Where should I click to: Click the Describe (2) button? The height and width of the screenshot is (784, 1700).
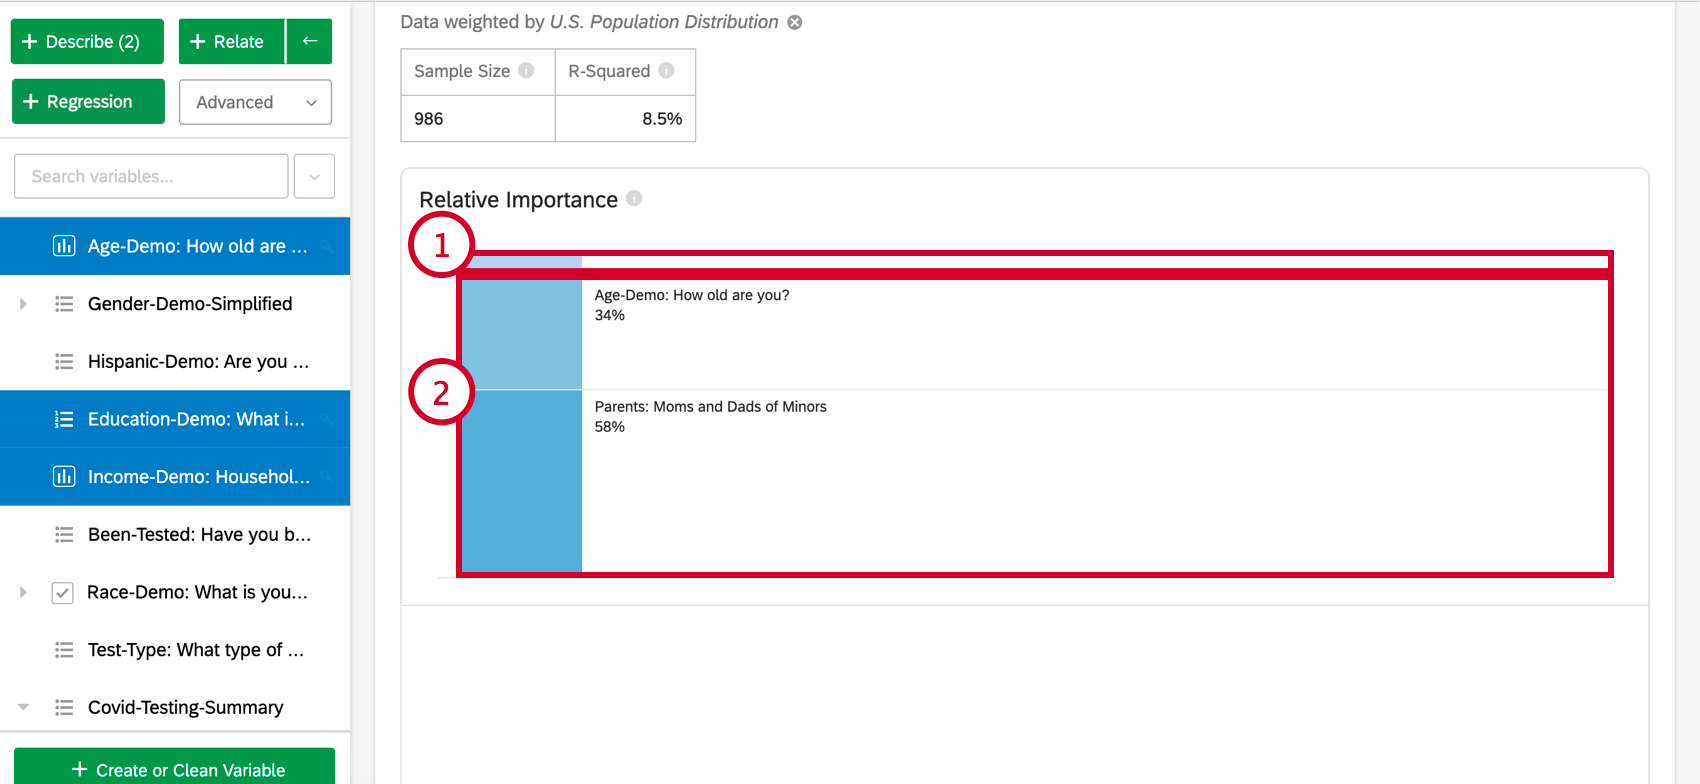pos(87,41)
